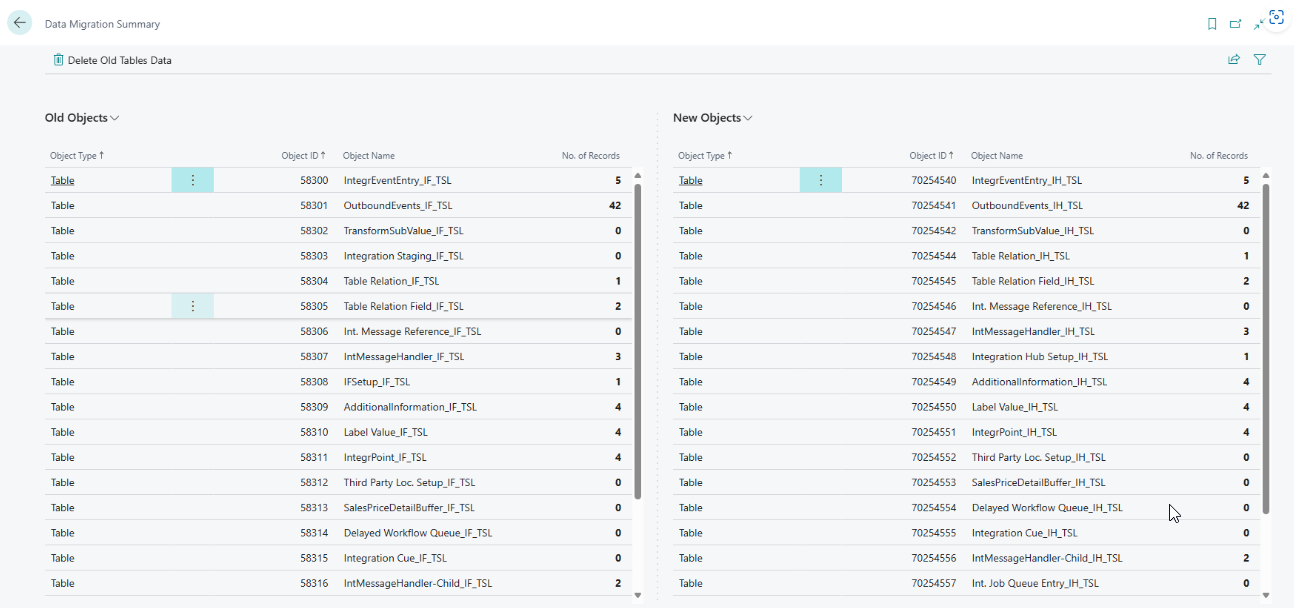Open the Table link for object 58300
The height and width of the screenshot is (608, 1294).
coord(62,181)
